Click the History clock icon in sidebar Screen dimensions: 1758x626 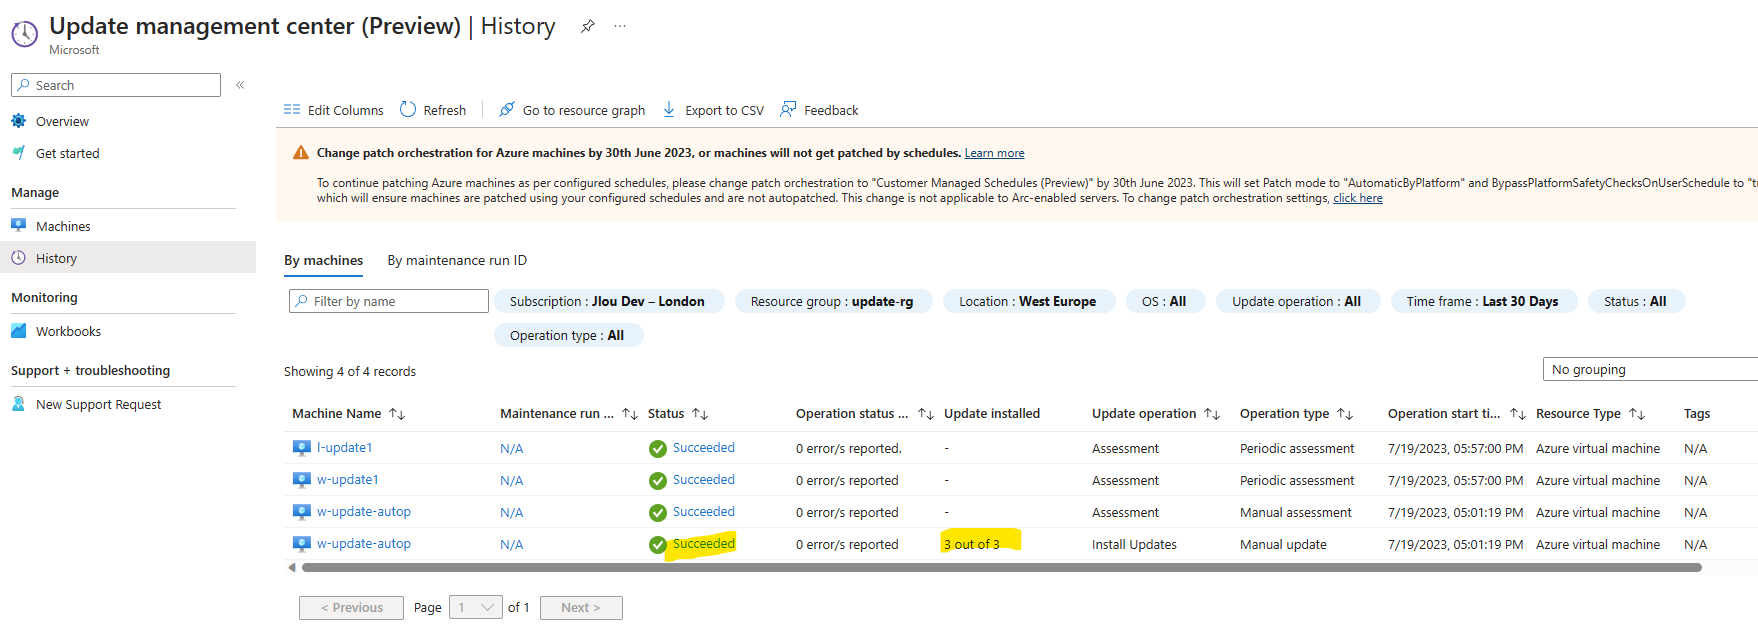click(x=19, y=258)
